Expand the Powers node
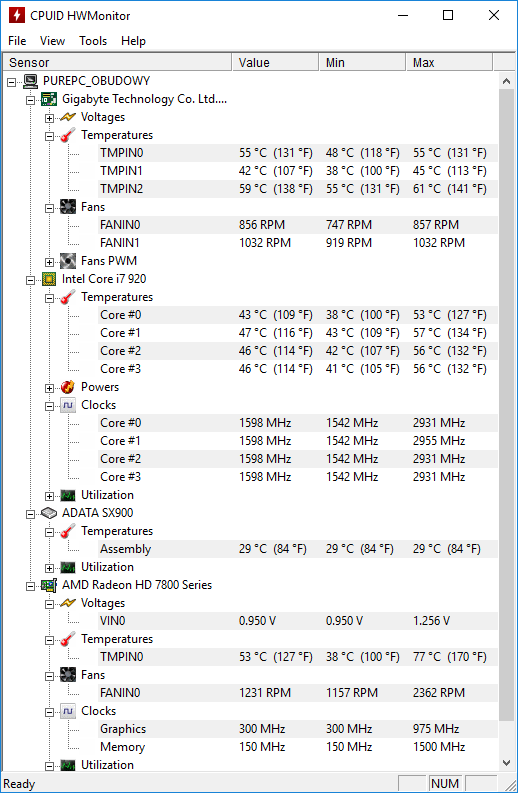 49,388
